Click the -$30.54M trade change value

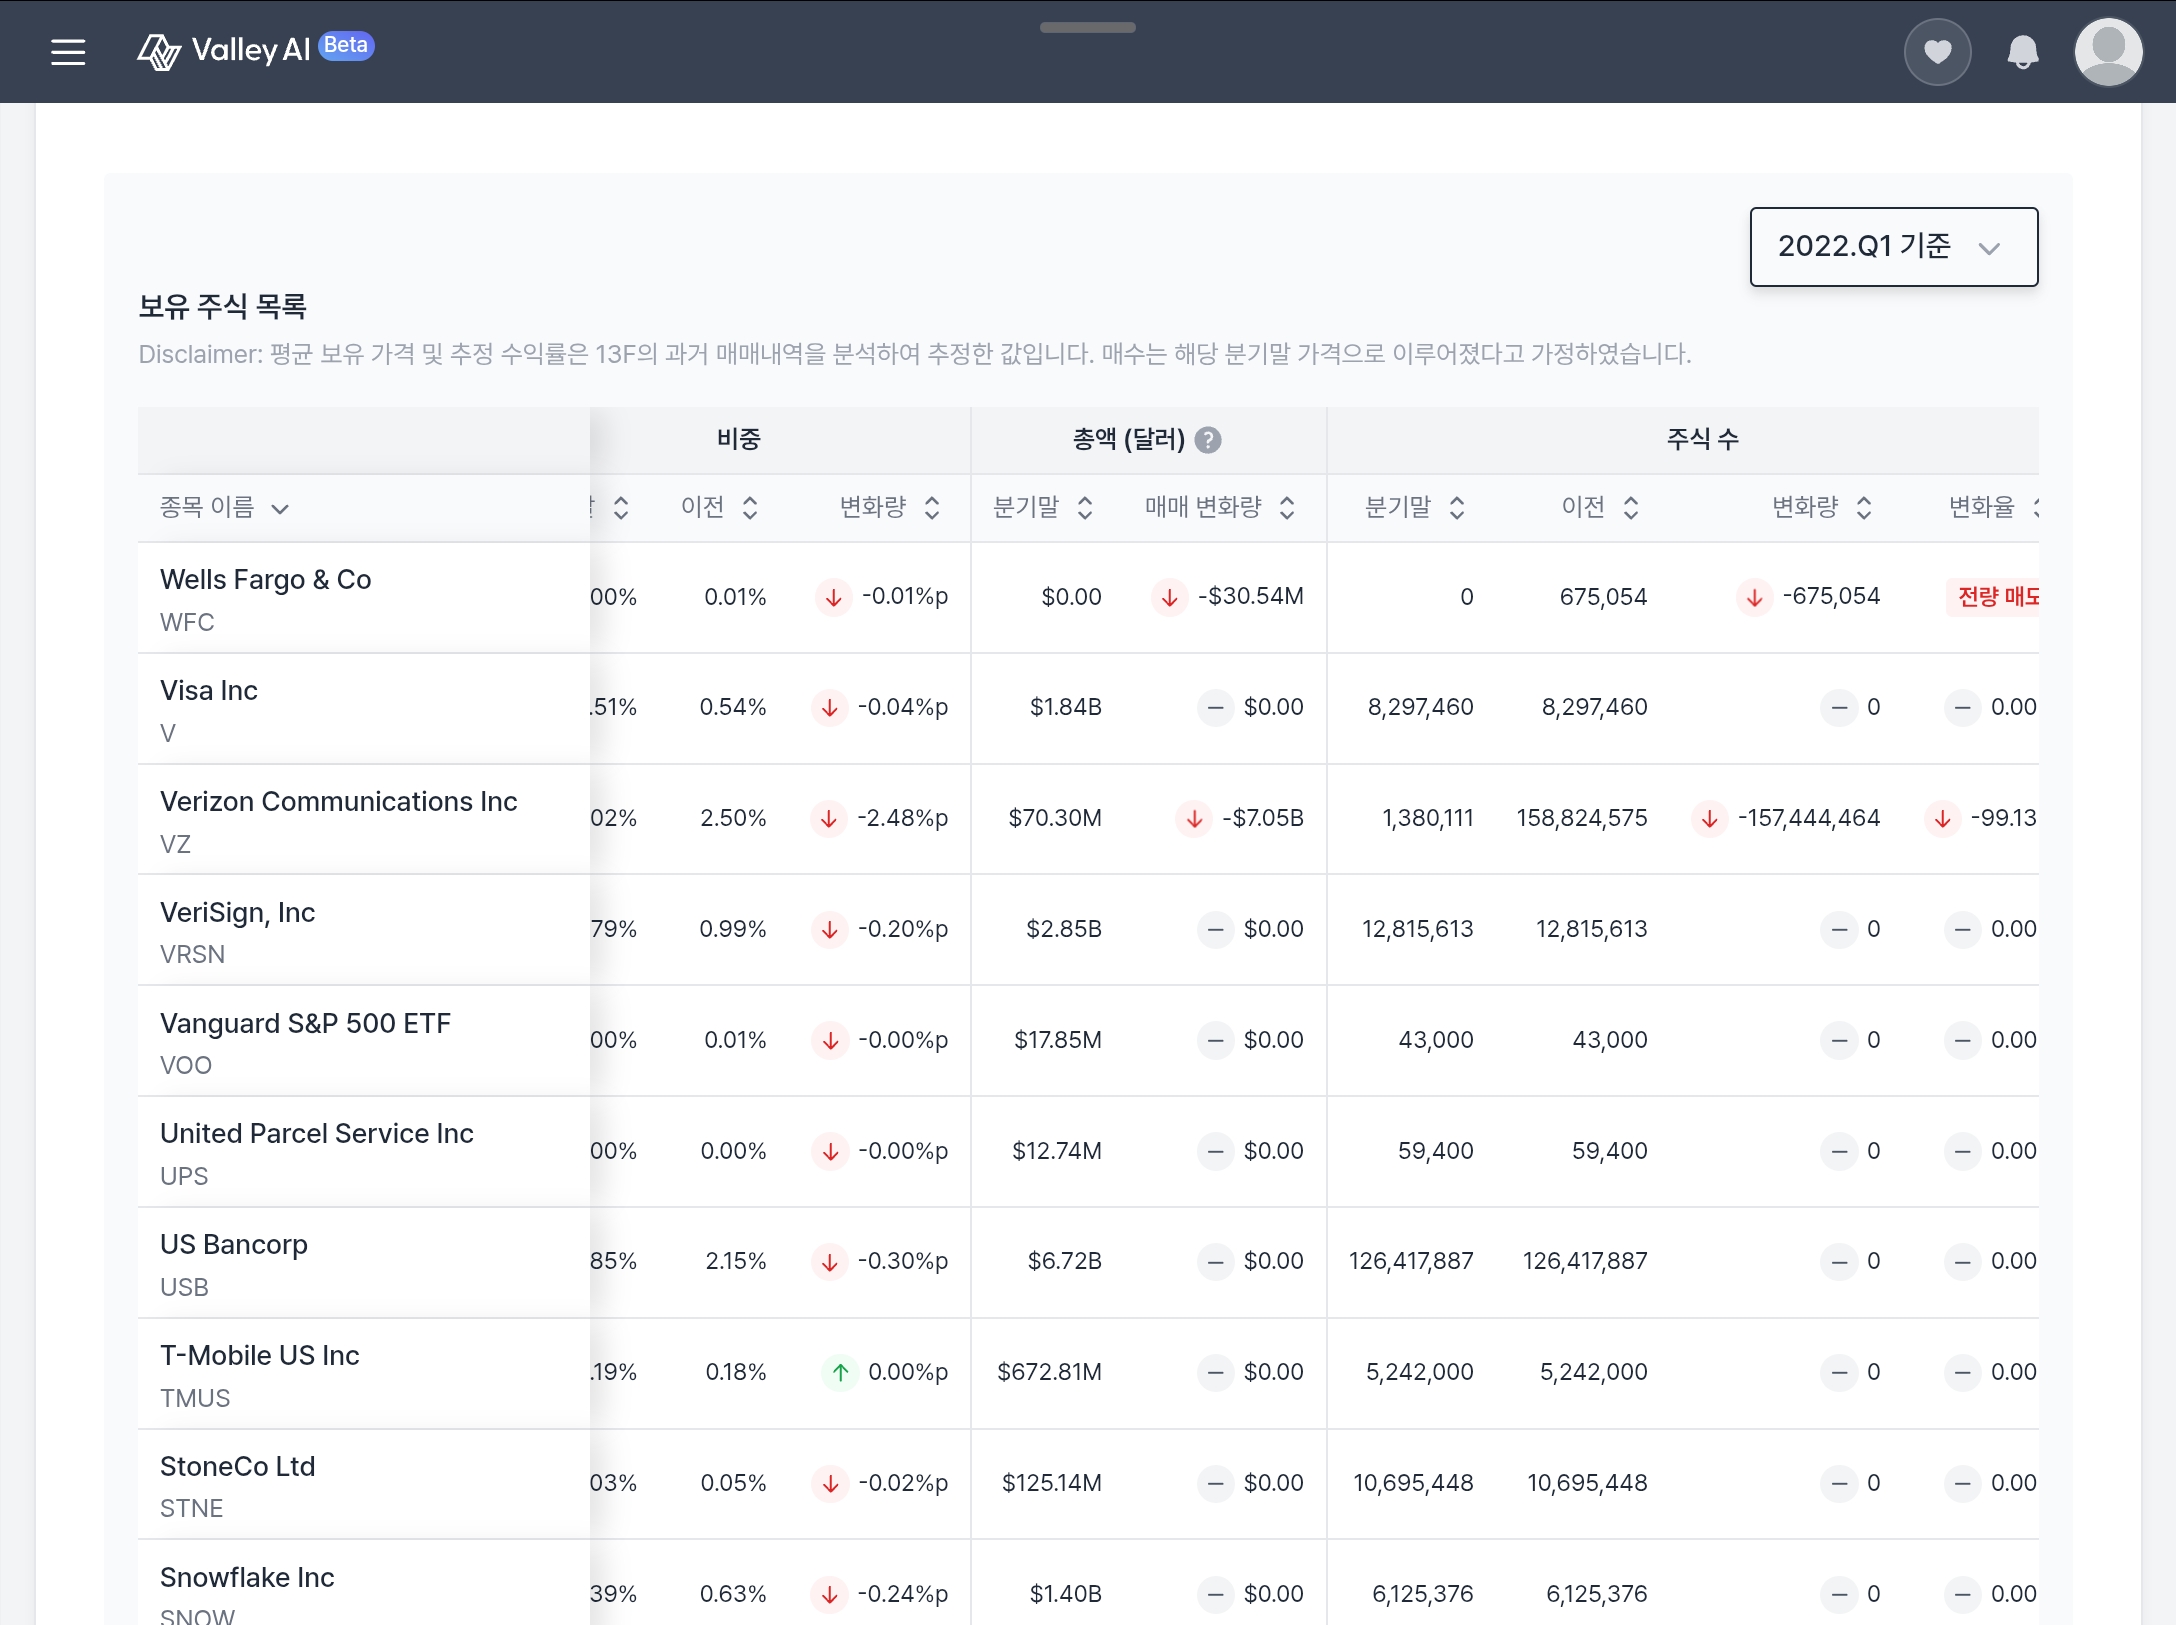click(1250, 597)
